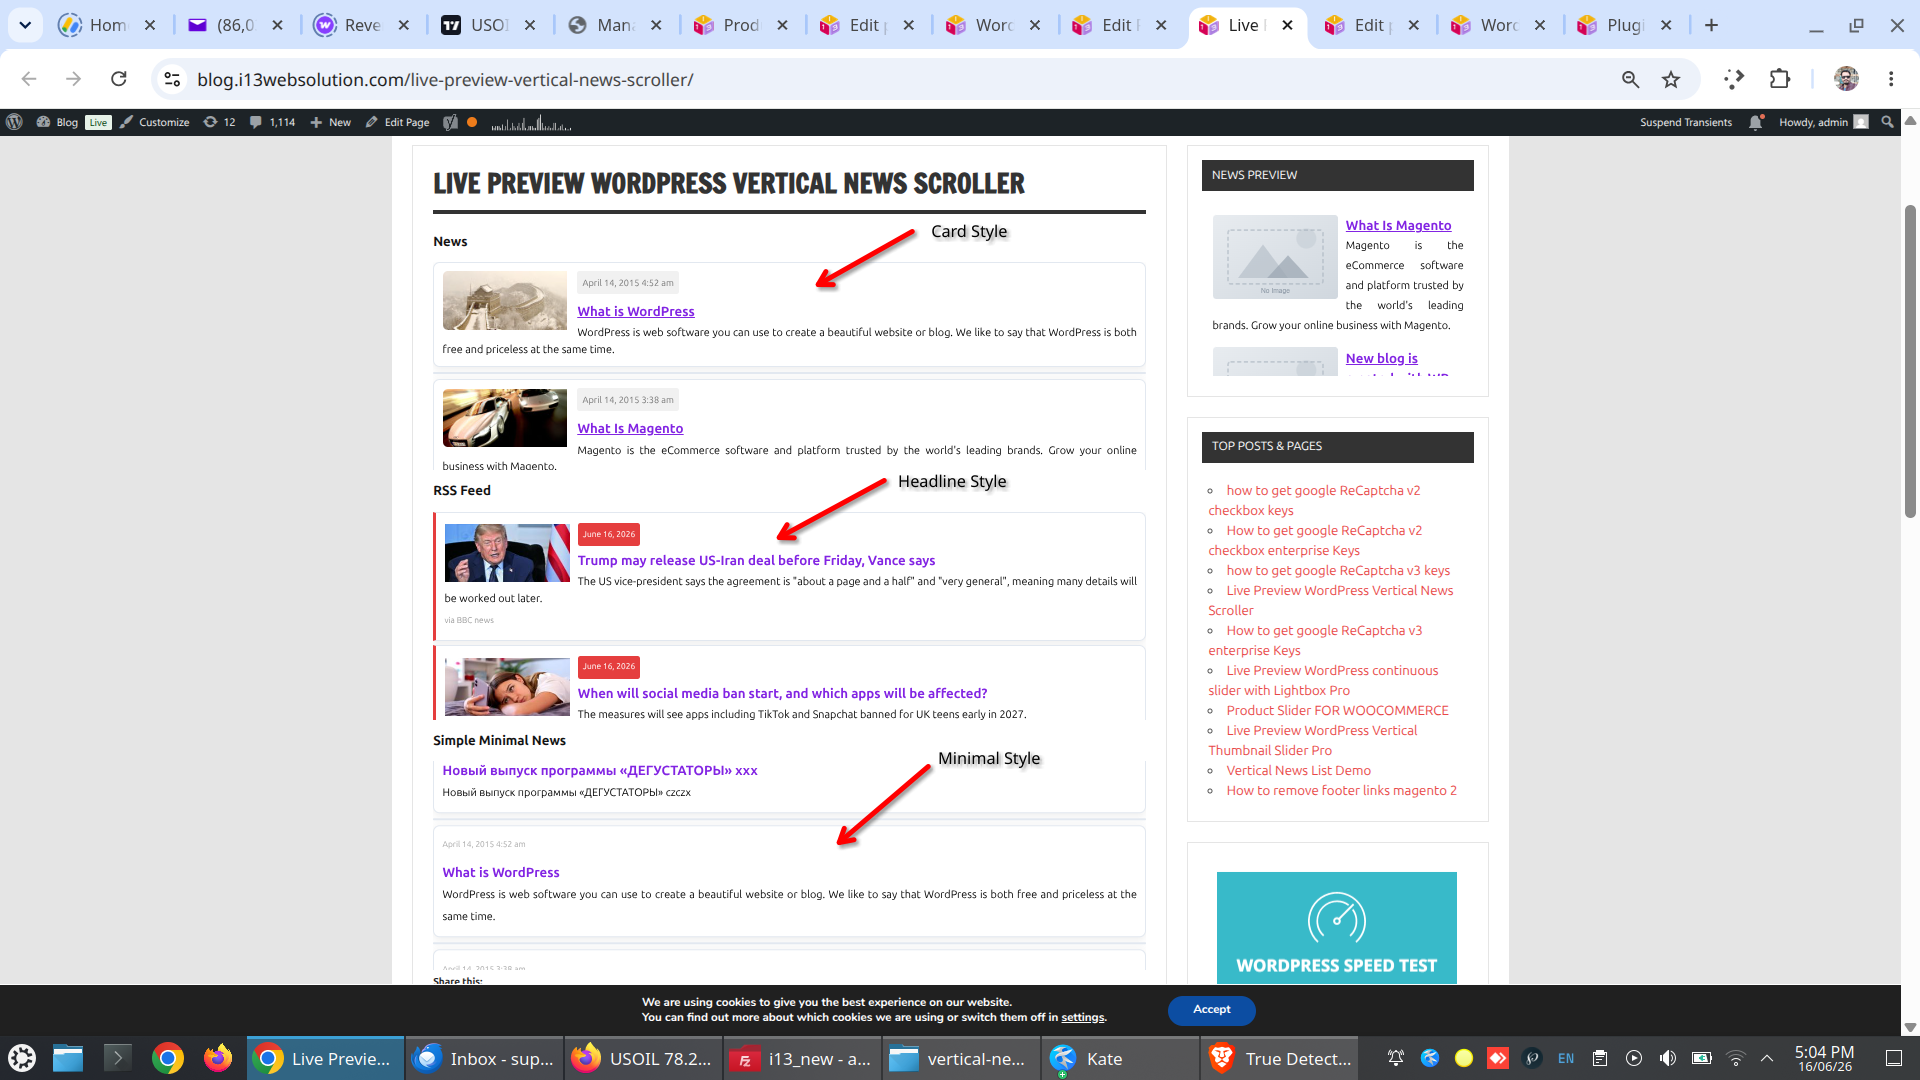The width and height of the screenshot is (1920, 1080).
Task: Open the volume control in system tray
Action: (1668, 1058)
